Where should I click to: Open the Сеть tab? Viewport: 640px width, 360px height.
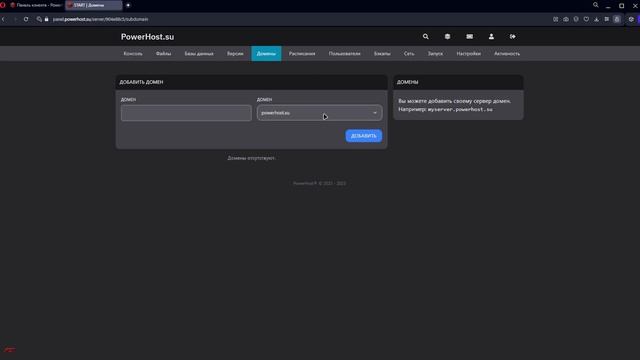409,53
